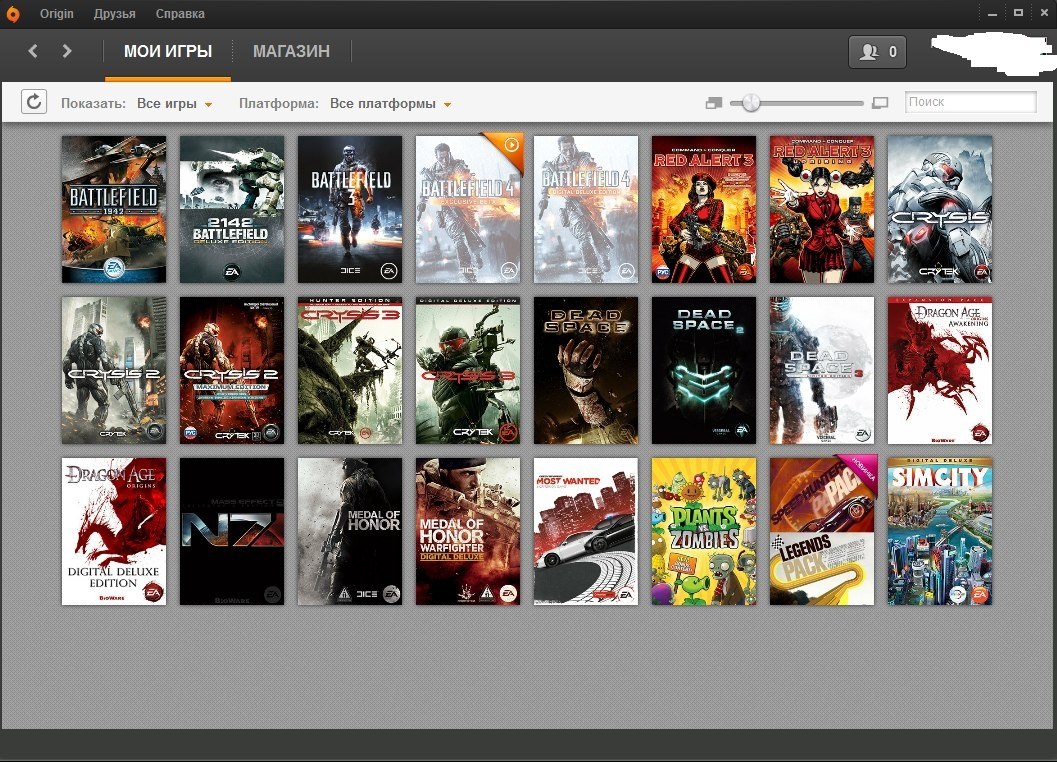Select the first Dead Space tile
The height and width of the screenshot is (762, 1057).
click(586, 370)
